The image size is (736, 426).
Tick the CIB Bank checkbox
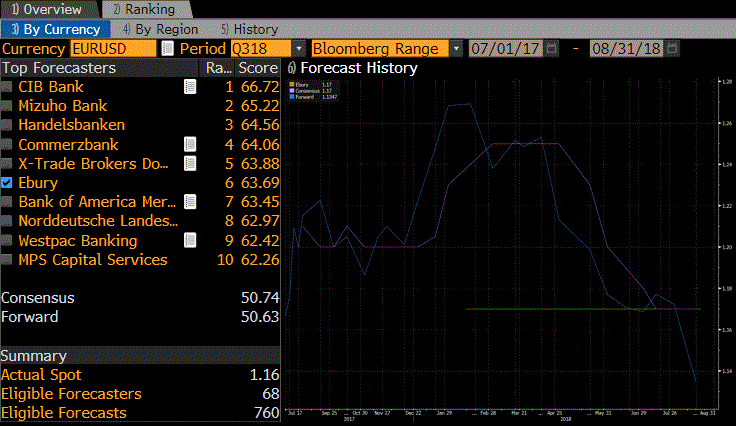click(x=7, y=87)
